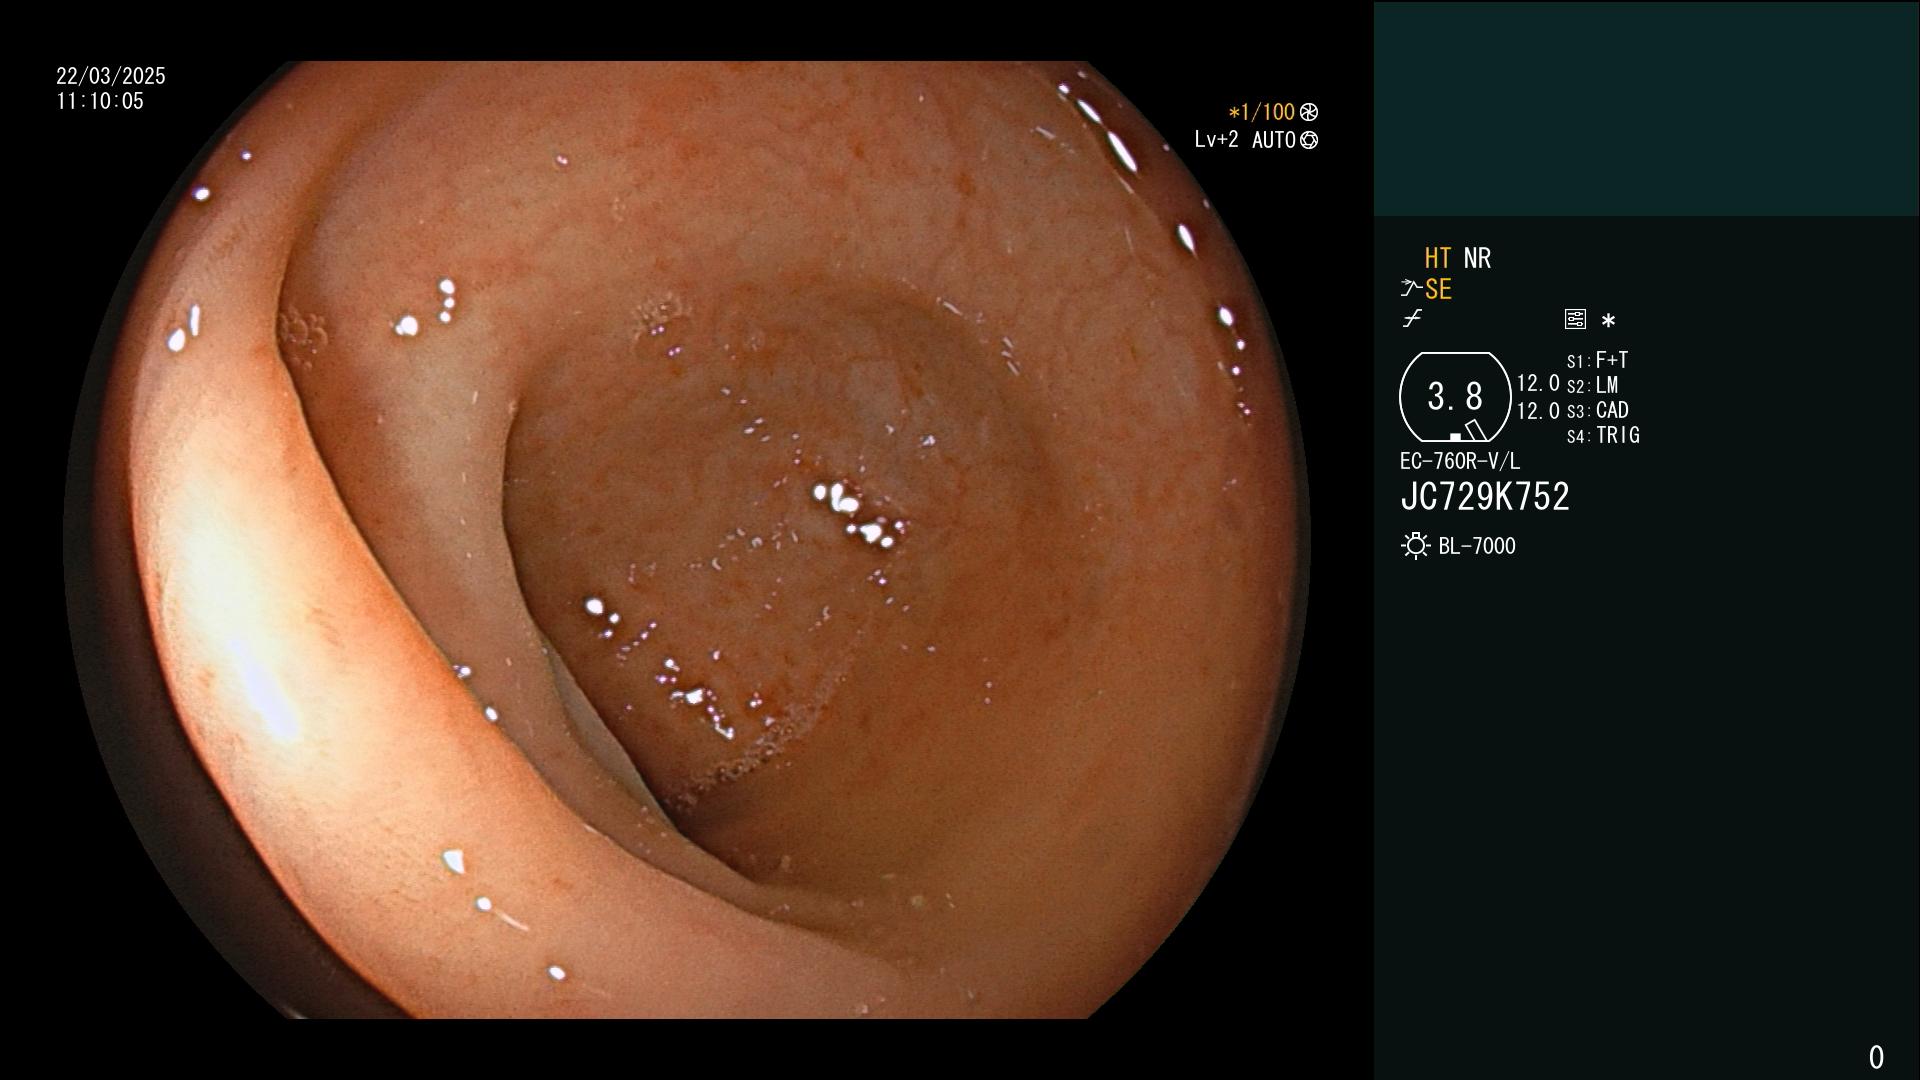The height and width of the screenshot is (1080, 1920).
Task: Click the empty teal panel at top right
Action: [1646, 108]
